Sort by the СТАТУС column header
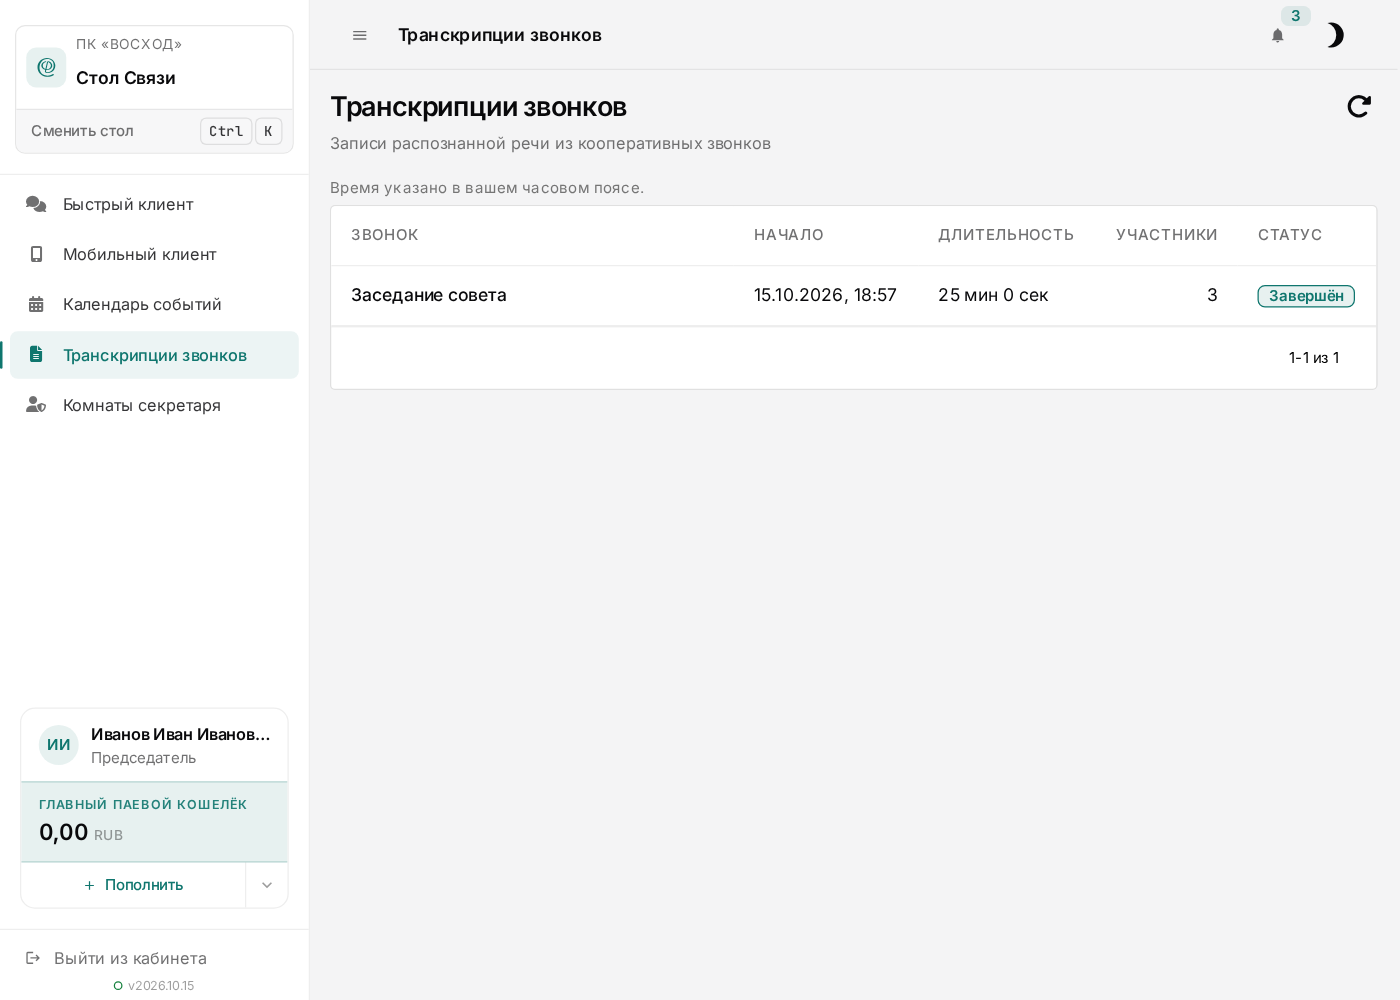1400x1000 pixels. [1290, 235]
